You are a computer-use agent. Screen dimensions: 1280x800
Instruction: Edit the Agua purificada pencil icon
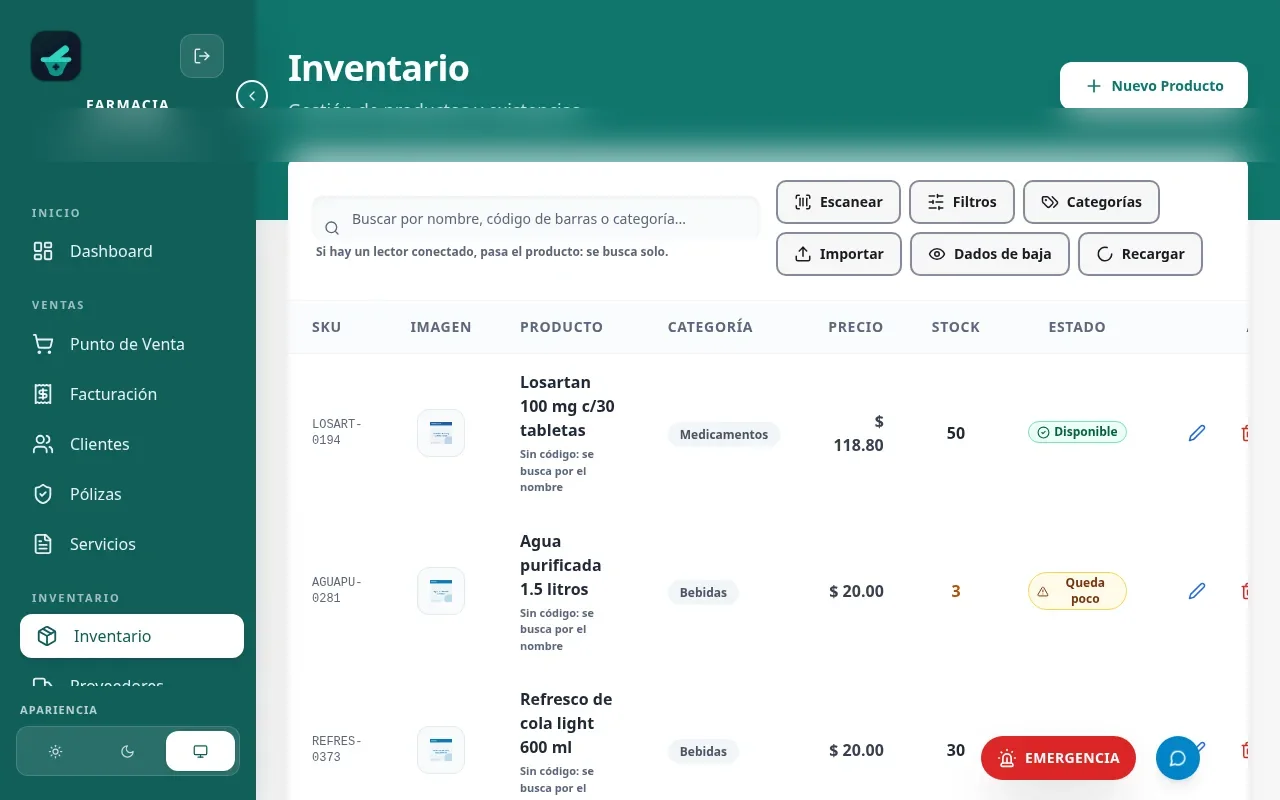1197,591
